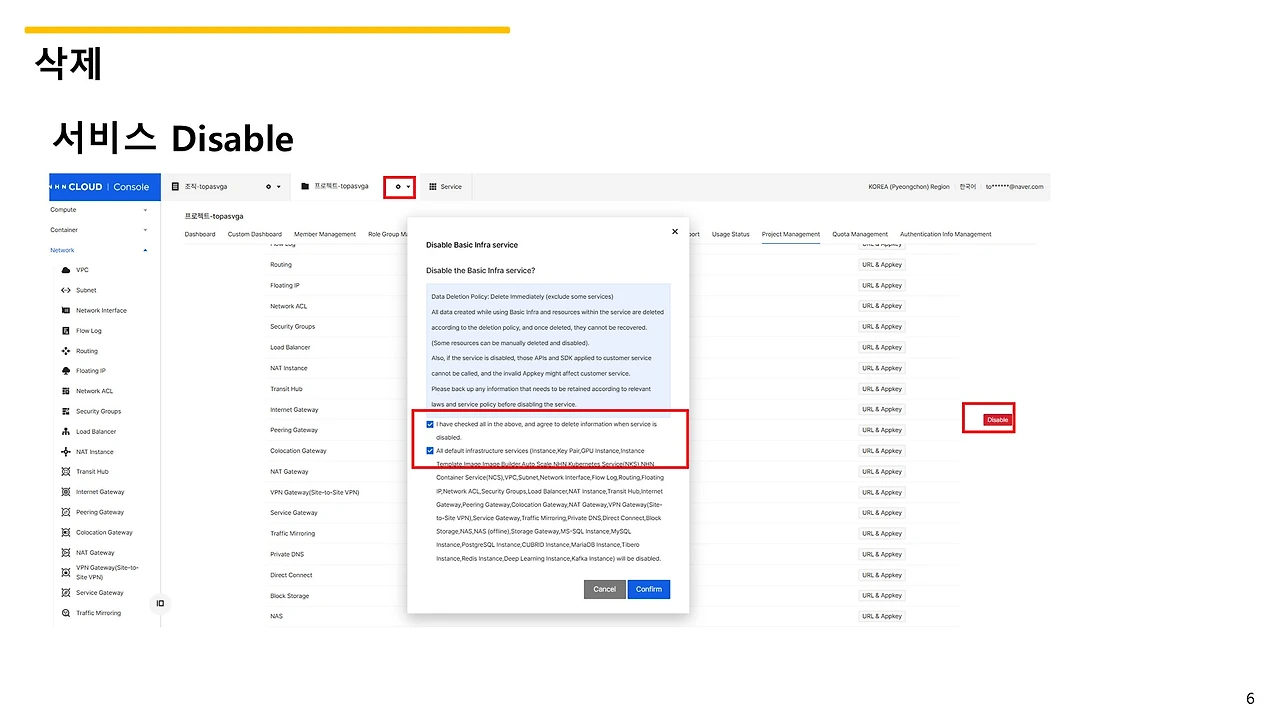The image size is (1280, 720).
Task: Click the Subnet icon in the sidebar
Action: (x=66, y=290)
